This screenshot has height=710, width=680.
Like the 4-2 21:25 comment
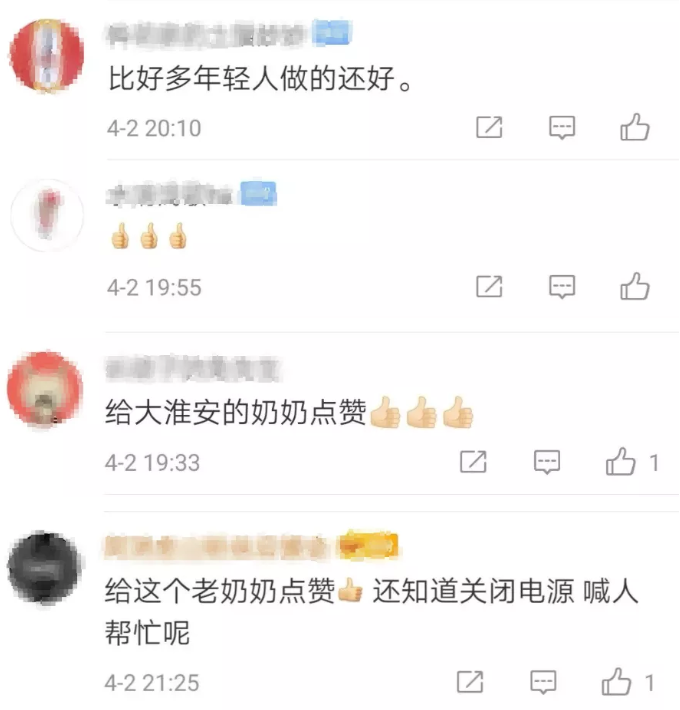[x=616, y=681]
